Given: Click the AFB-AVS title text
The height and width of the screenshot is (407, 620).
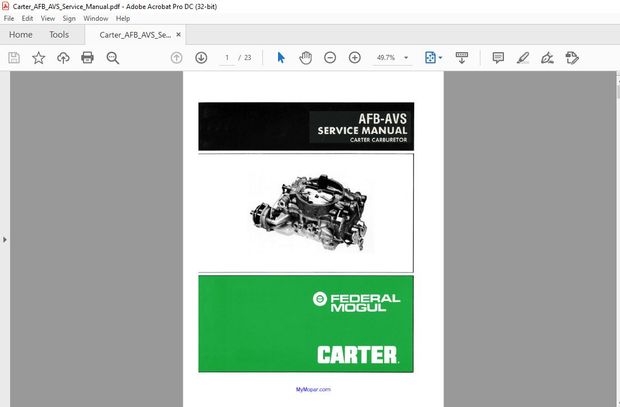Looking at the screenshot, I should click(x=382, y=119).
